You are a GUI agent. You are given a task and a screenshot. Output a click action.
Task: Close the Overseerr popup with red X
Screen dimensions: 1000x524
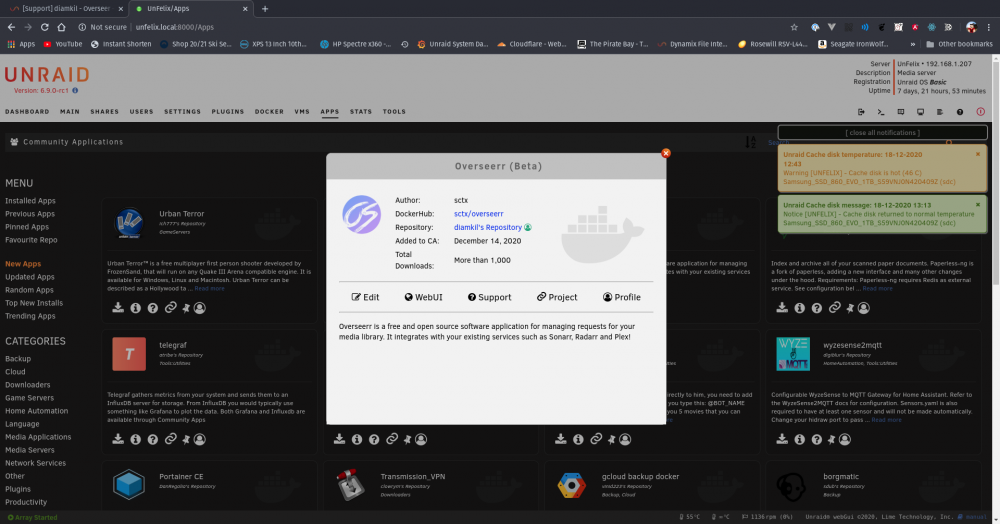666,153
